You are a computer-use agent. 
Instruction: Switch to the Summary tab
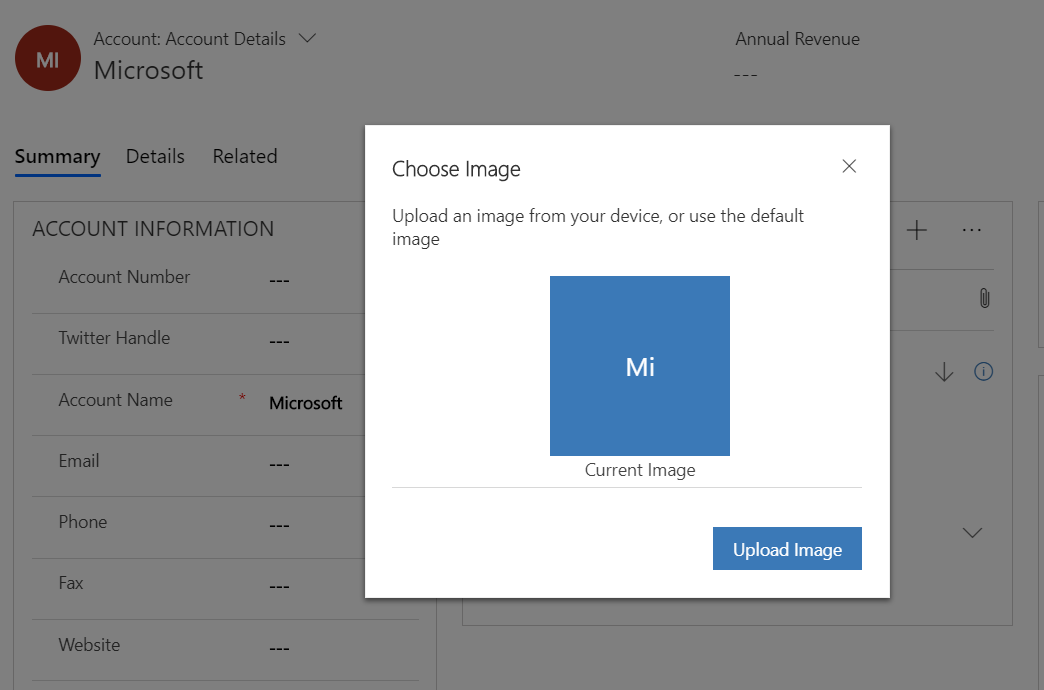tap(57, 157)
